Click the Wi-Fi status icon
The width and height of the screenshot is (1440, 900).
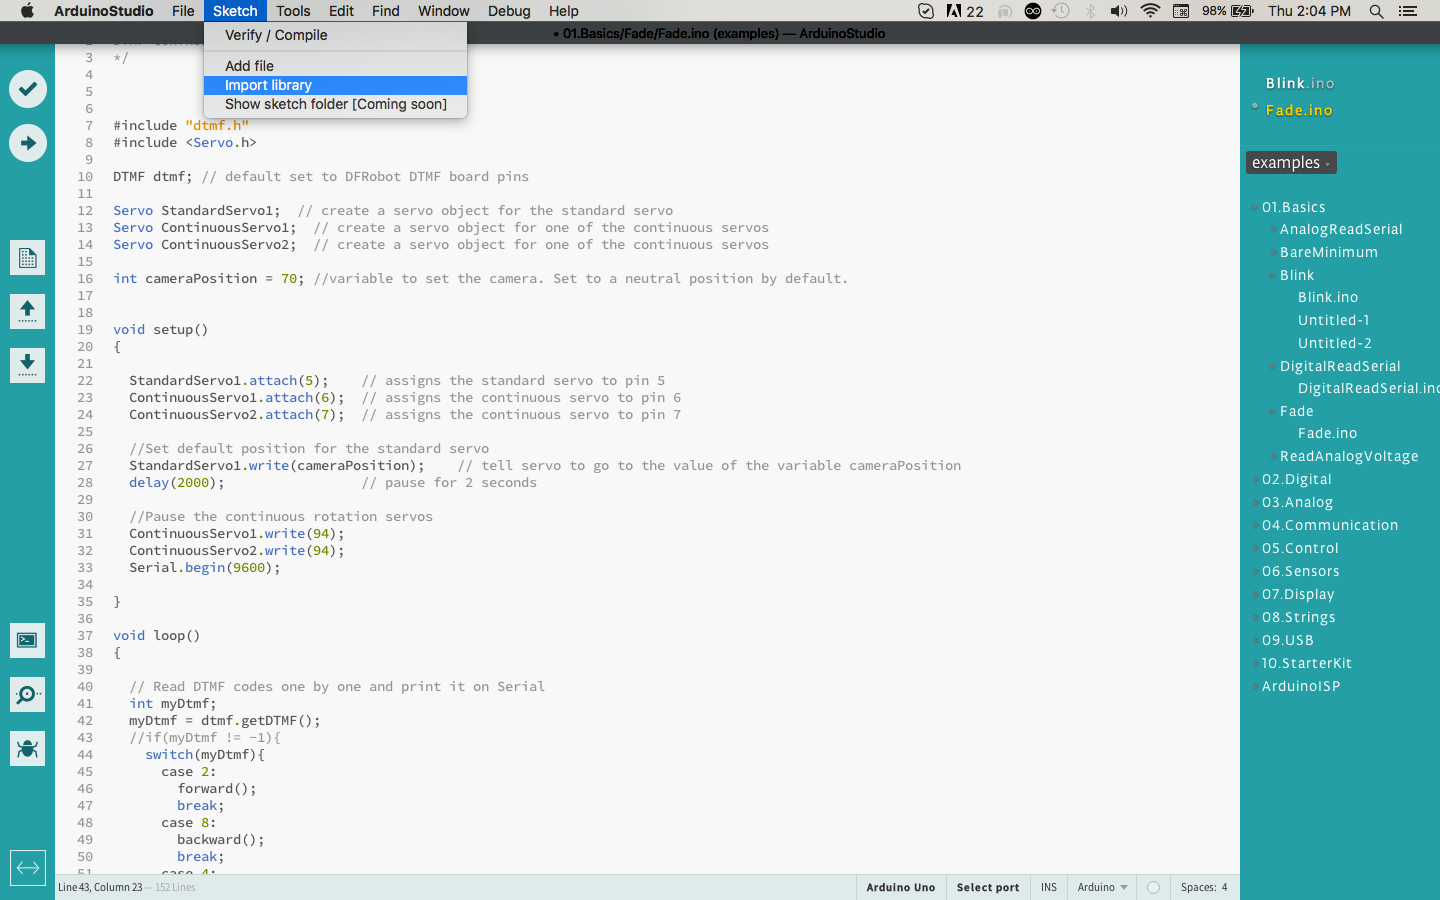pyautogui.click(x=1150, y=11)
